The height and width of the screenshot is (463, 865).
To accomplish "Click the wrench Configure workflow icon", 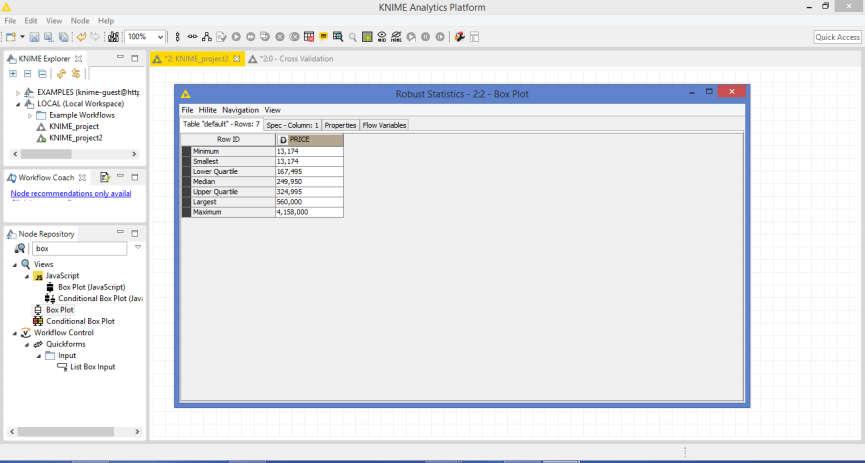I will (x=460, y=37).
